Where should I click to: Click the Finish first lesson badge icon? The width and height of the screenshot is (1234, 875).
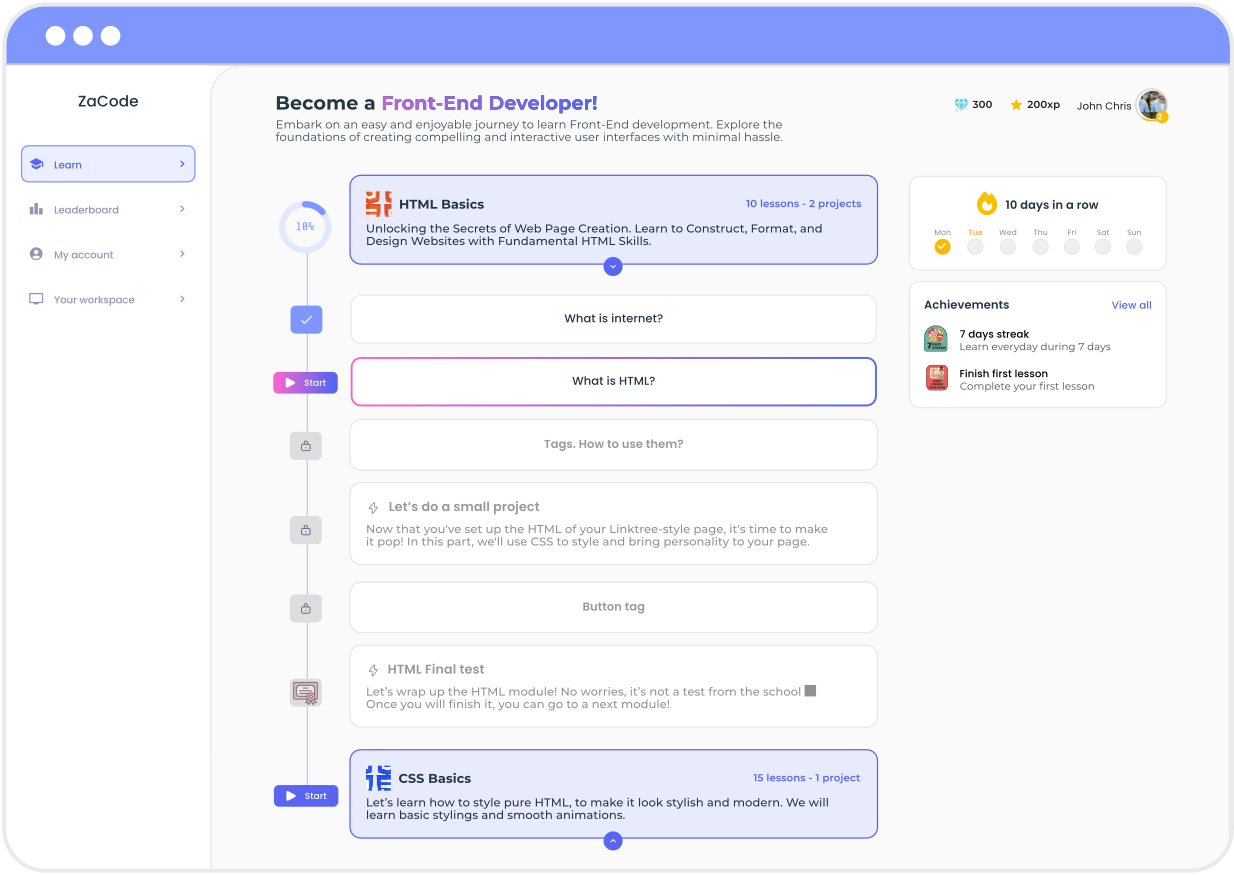pos(935,378)
